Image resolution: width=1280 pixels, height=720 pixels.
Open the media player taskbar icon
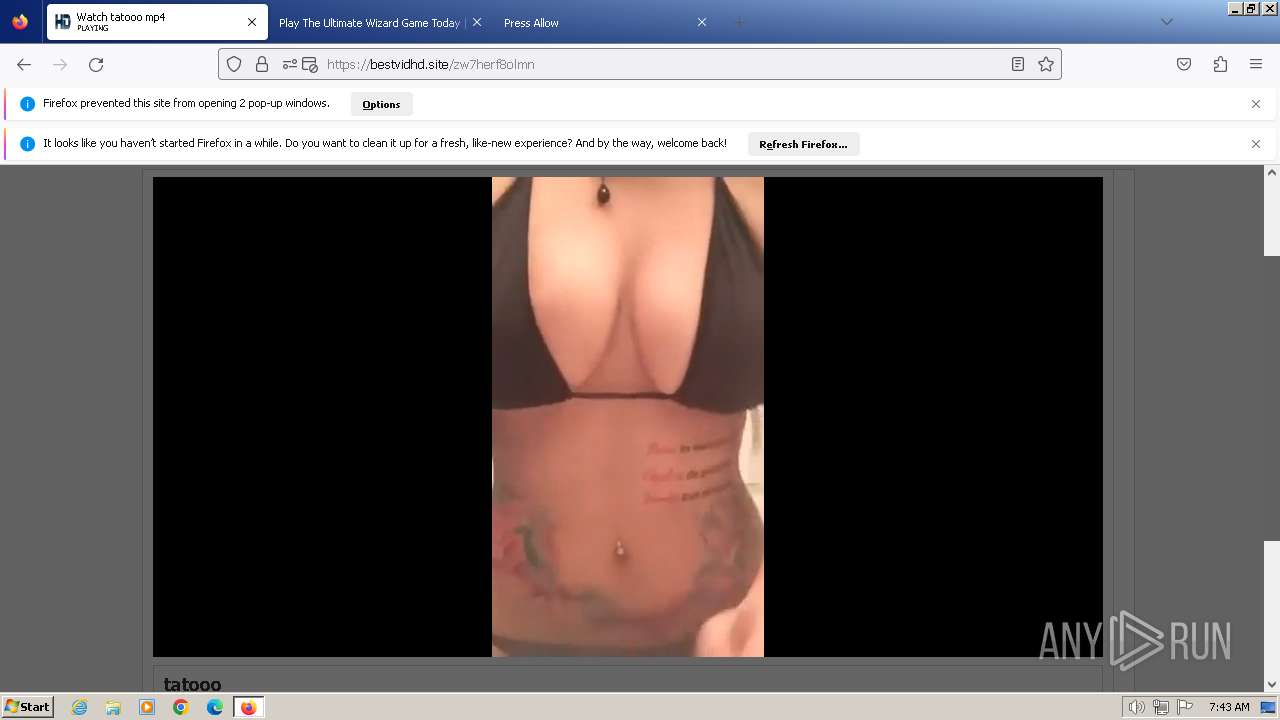147,707
